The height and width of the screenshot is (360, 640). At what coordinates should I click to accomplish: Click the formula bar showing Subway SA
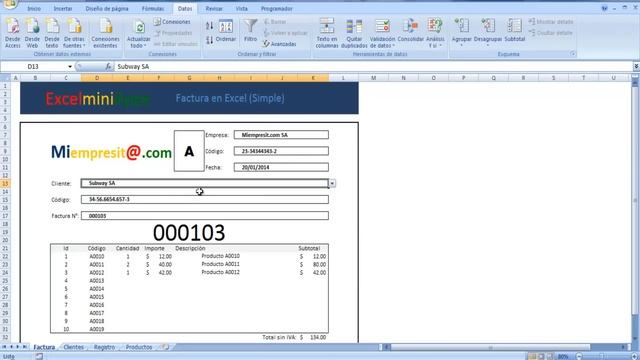click(373, 67)
